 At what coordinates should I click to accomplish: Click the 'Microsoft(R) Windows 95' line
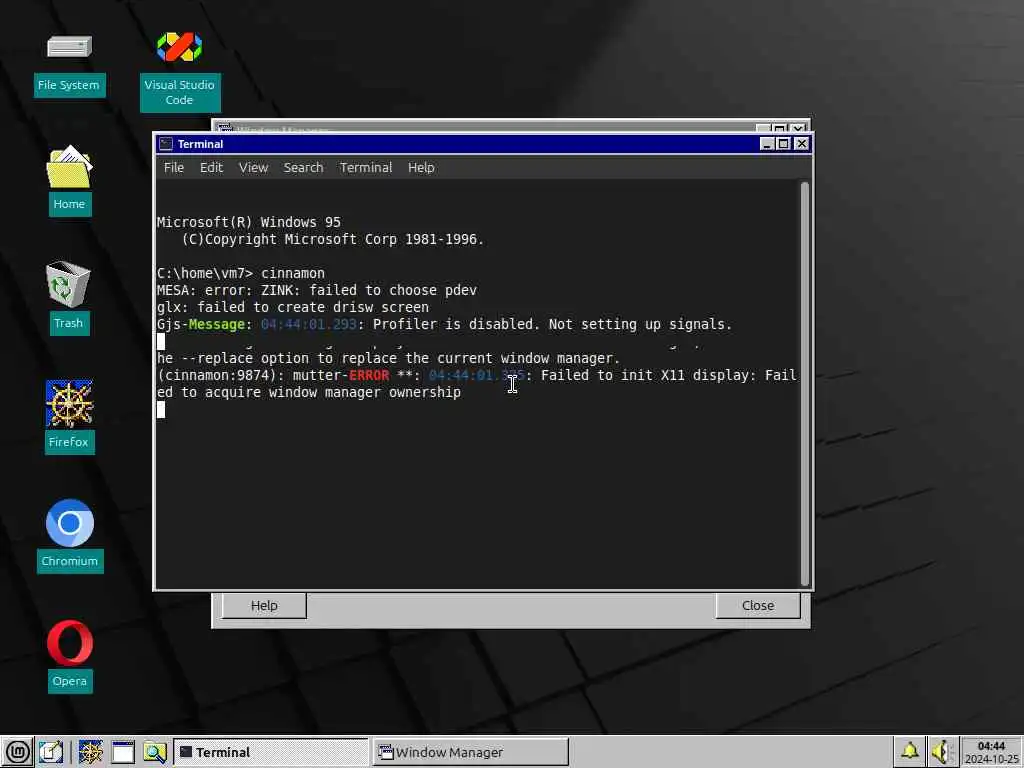coord(249,222)
